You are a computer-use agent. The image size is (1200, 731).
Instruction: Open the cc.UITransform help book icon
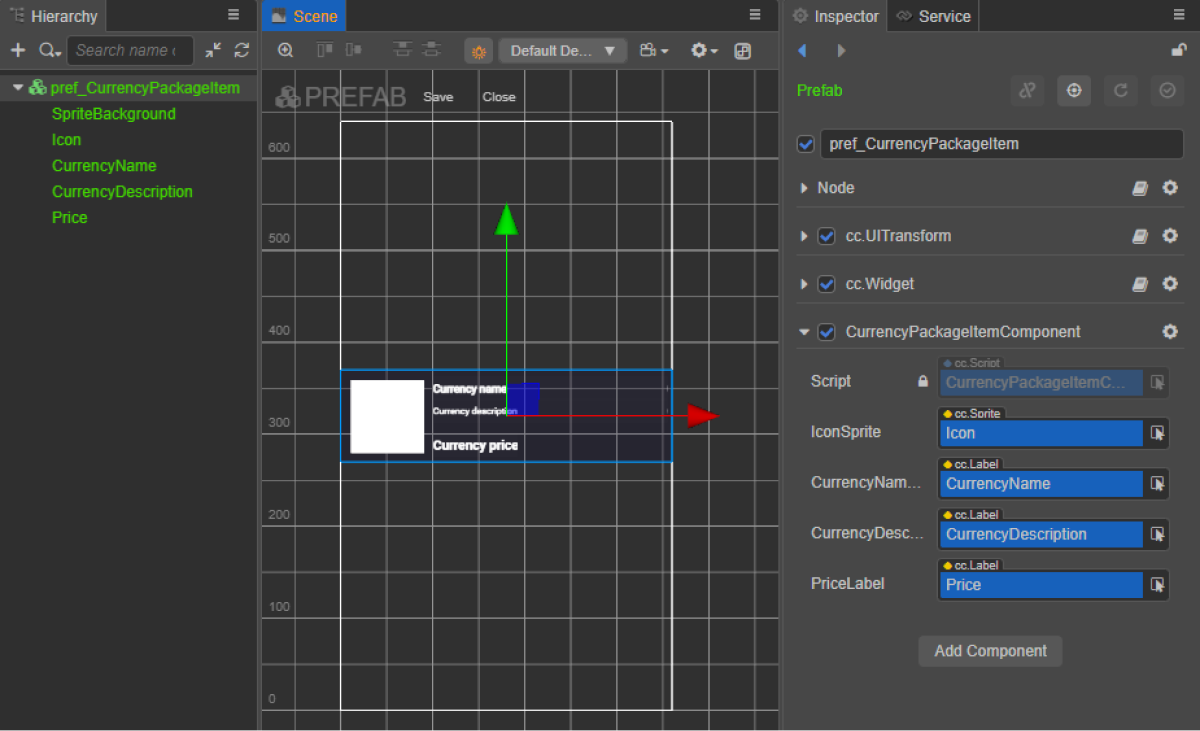[1140, 236]
